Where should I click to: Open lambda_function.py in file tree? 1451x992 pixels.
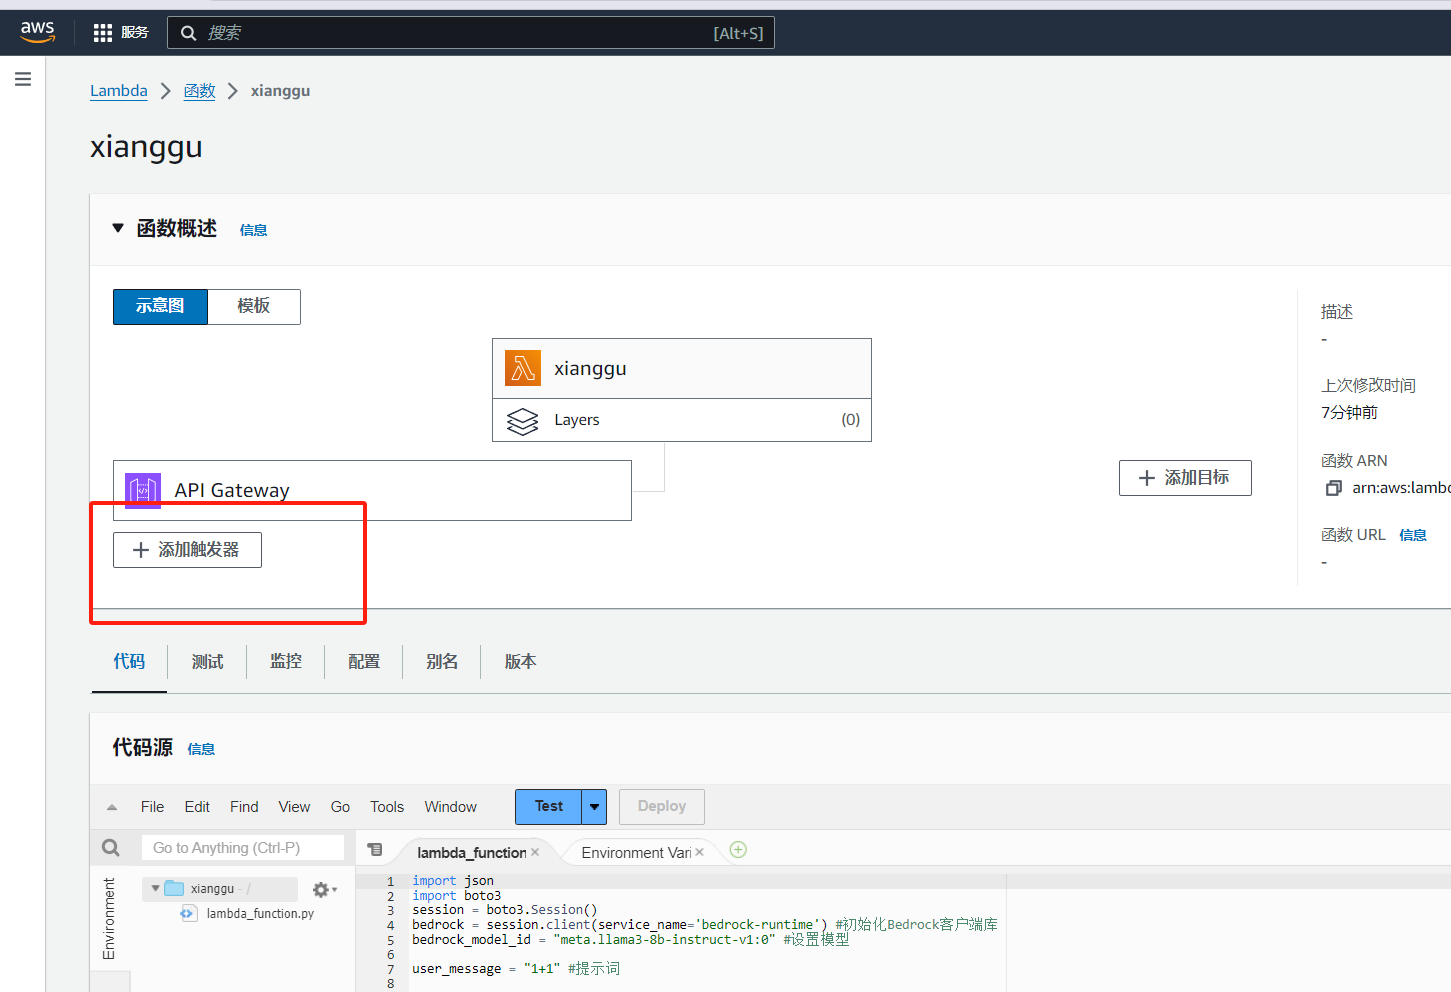point(260,913)
